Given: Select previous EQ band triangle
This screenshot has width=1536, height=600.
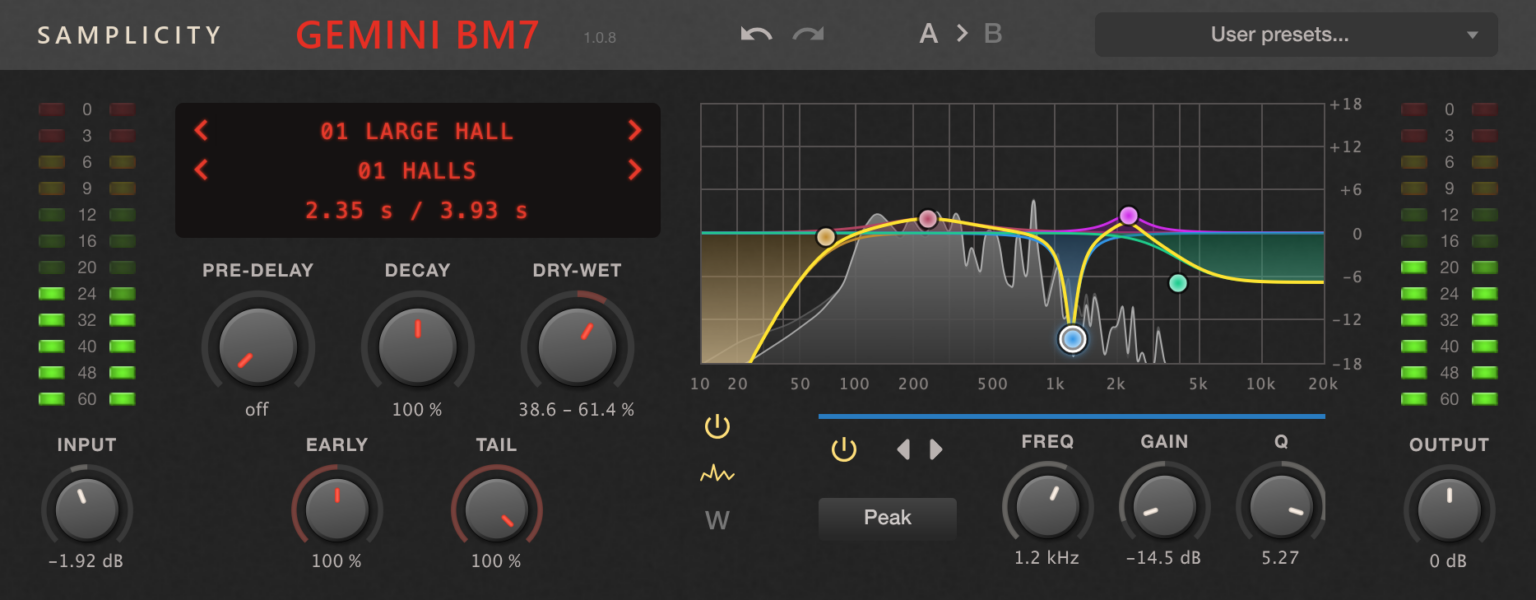Looking at the screenshot, I should tap(903, 450).
